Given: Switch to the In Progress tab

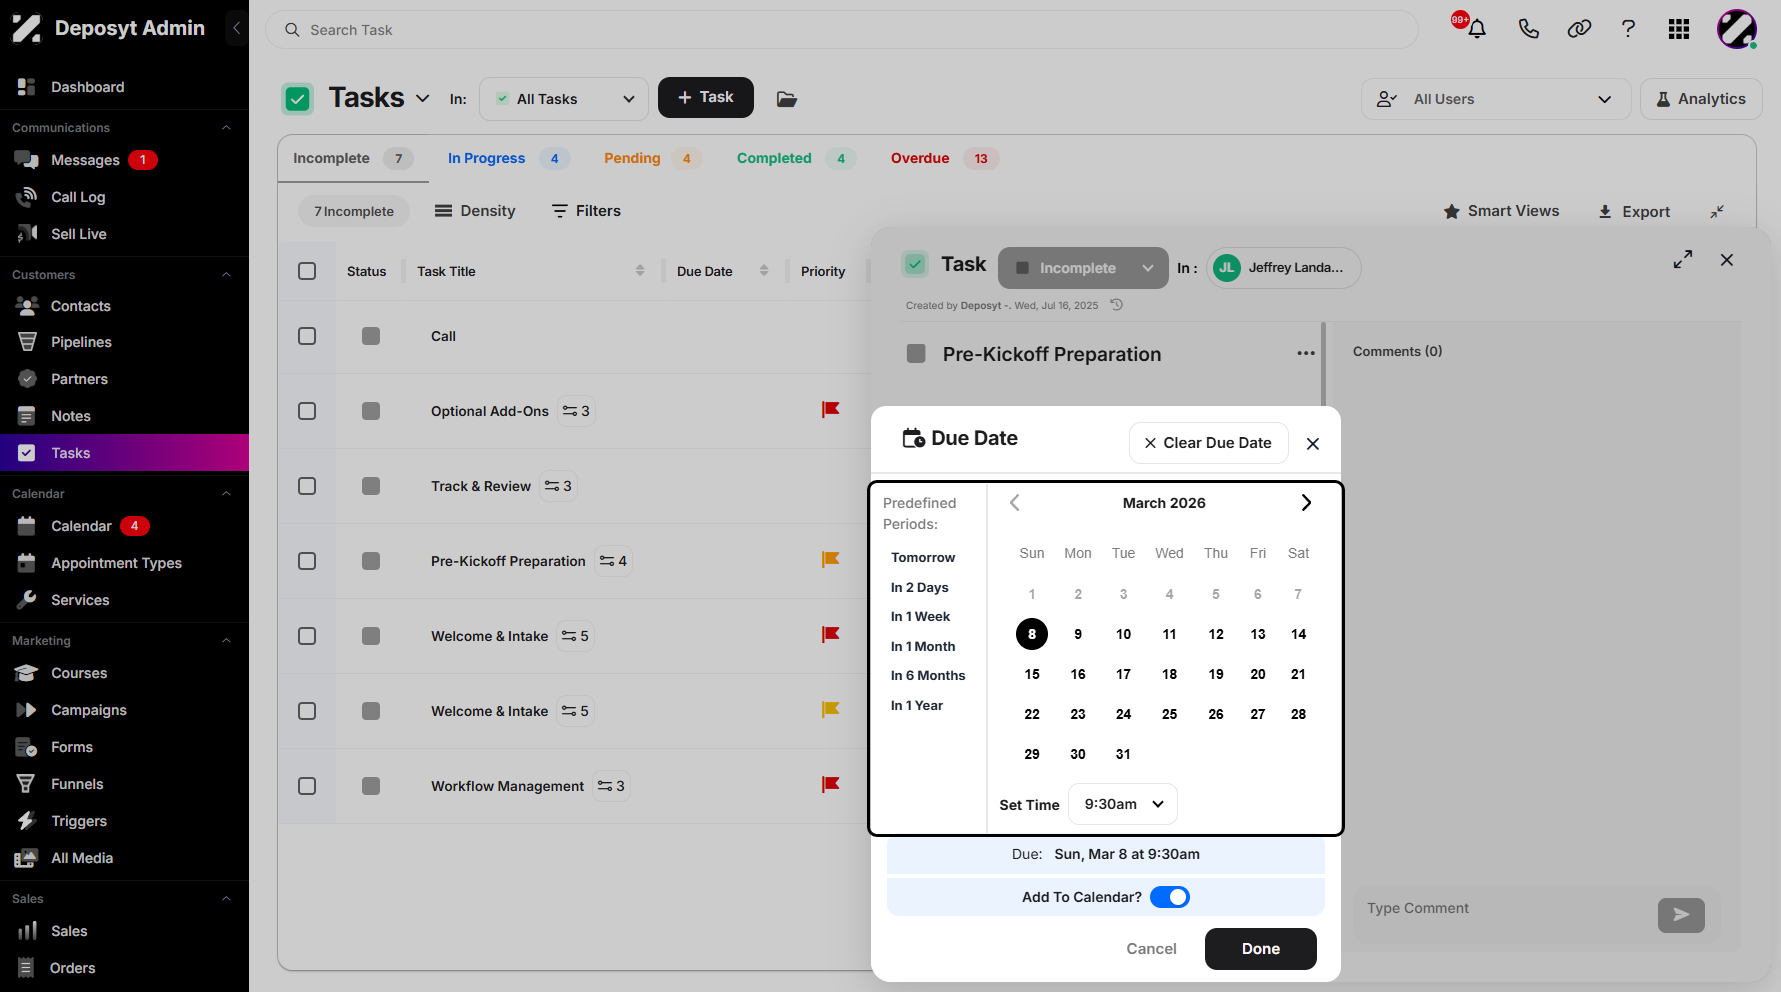Looking at the screenshot, I should (x=507, y=158).
